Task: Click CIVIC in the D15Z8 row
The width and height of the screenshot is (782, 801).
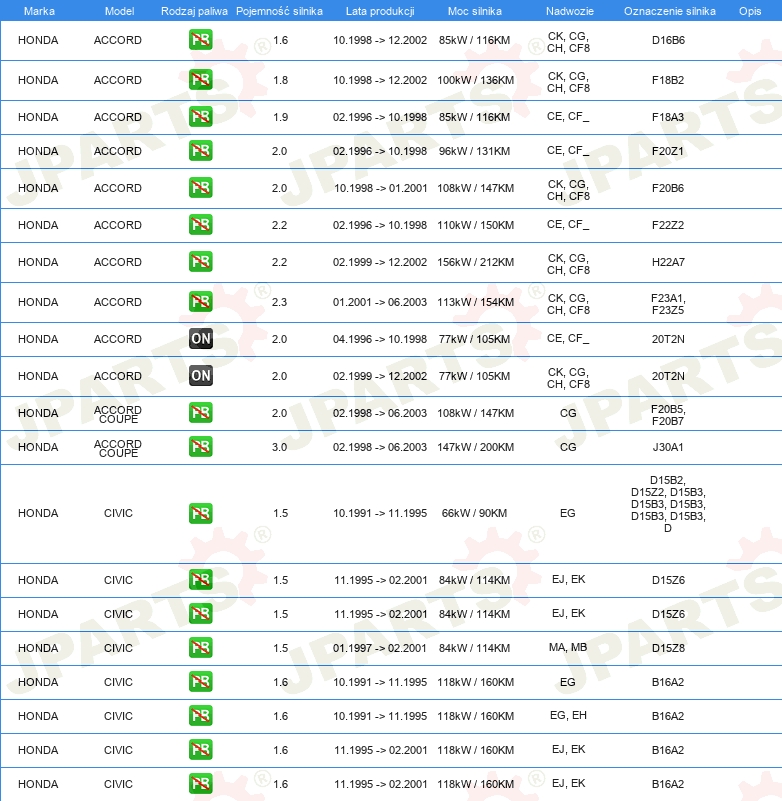Action: coord(118,648)
